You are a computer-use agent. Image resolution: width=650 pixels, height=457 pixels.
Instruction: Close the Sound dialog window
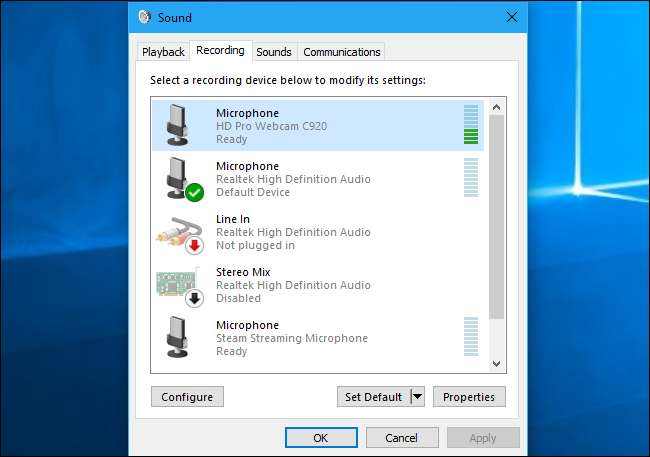(x=511, y=17)
